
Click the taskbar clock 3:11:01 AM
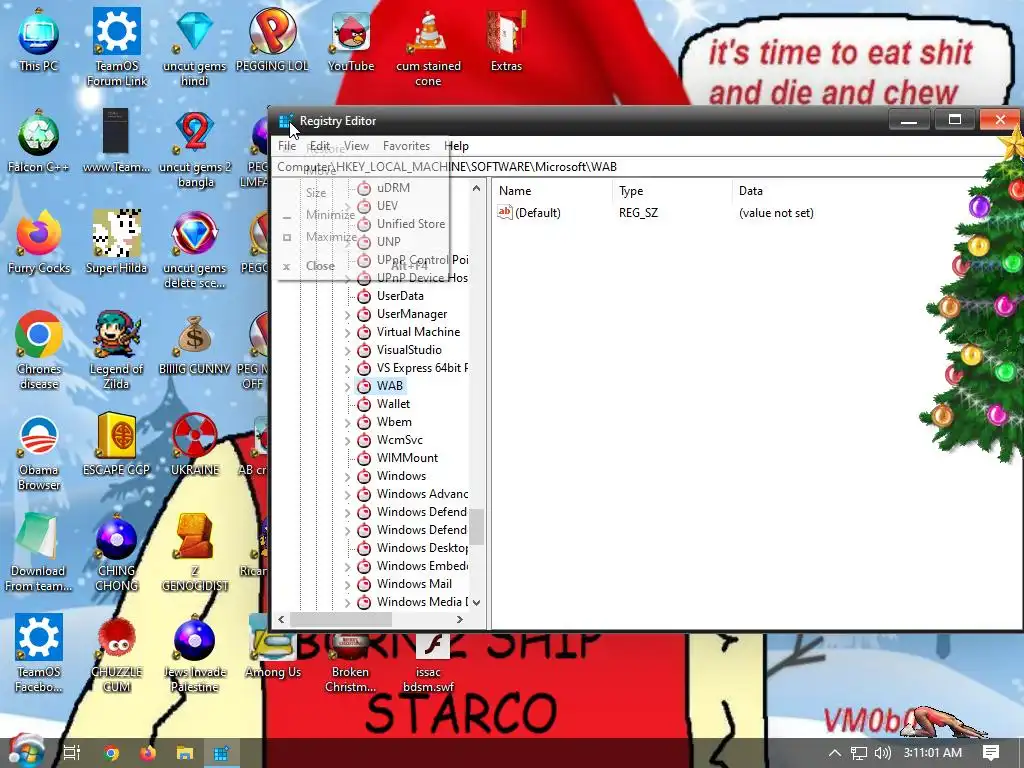pos(933,753)
